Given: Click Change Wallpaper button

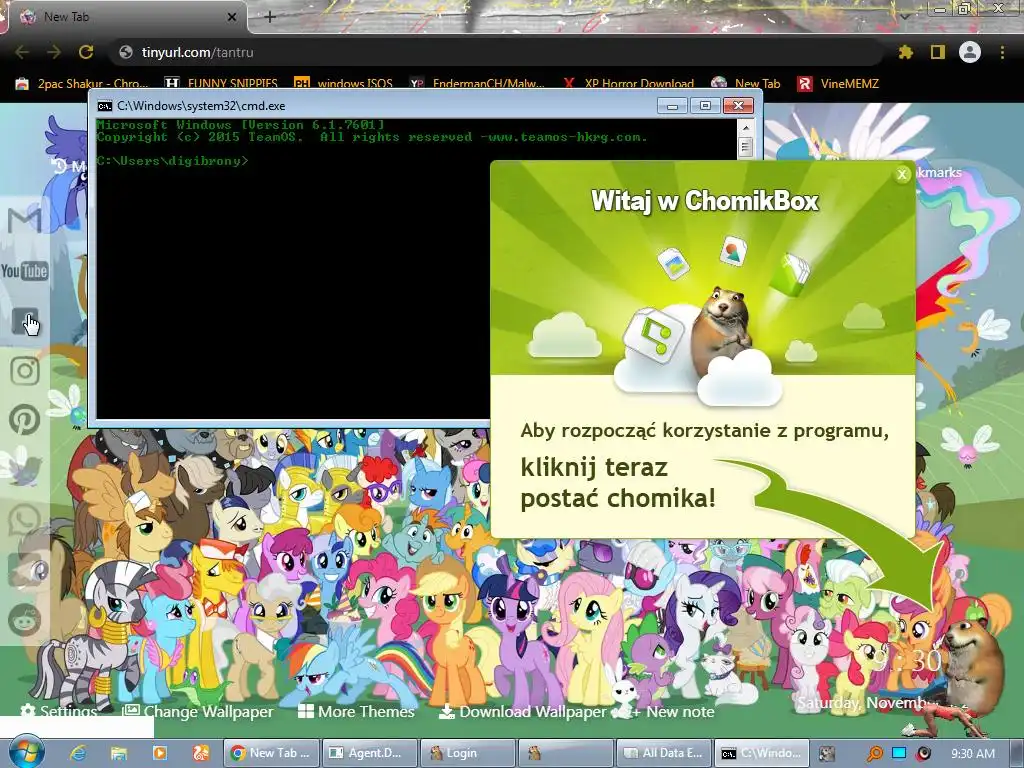Looking at the screenshot, I should (198, 711).
